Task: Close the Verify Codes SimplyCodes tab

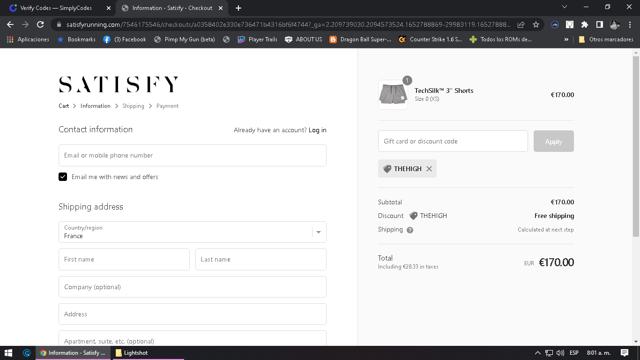Action: [109, 8]
